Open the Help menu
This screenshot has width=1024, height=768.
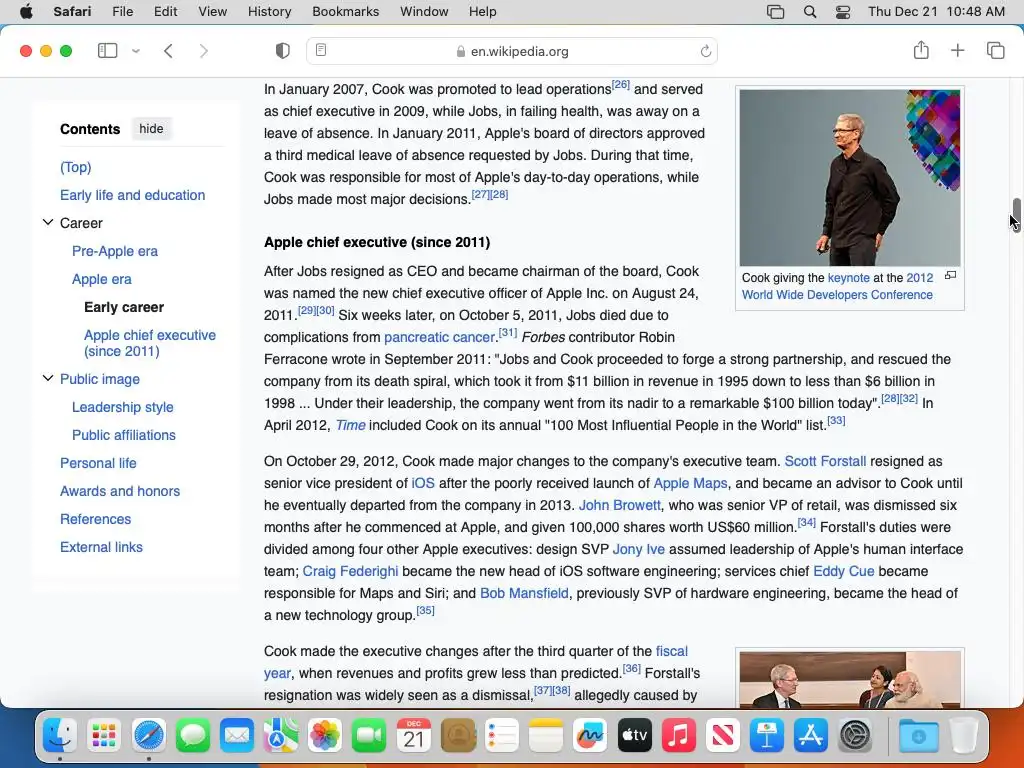pyautogui.click(x=483, y=11)
